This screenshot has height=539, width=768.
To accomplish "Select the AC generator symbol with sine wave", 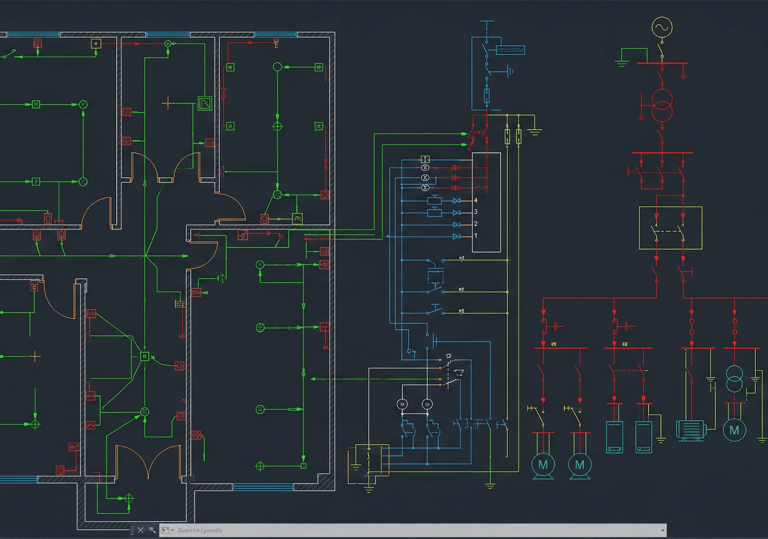I will tap(661, 28).
